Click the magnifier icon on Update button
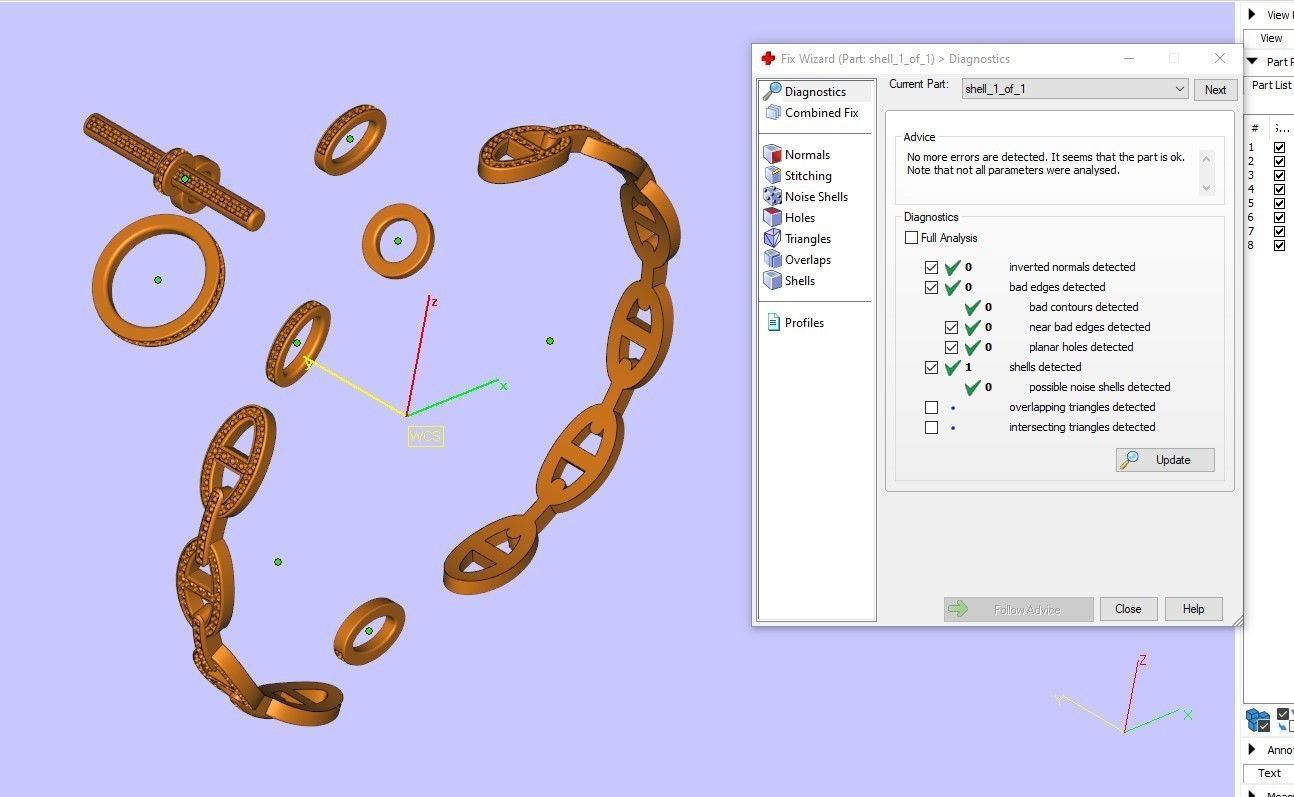The width and height of the screenshot is (1294, 797). [x=1130, y=460]
